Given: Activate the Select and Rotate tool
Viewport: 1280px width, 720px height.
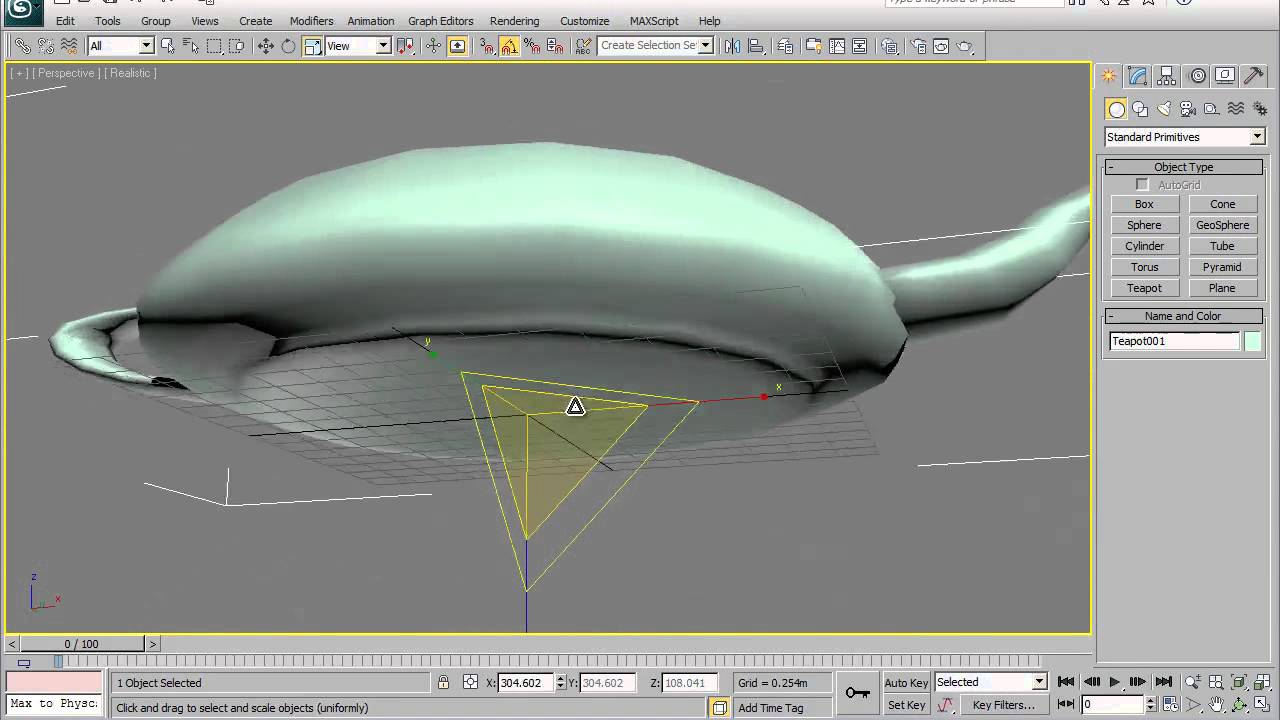Looking at the screenshot, I should pos(288,46).
